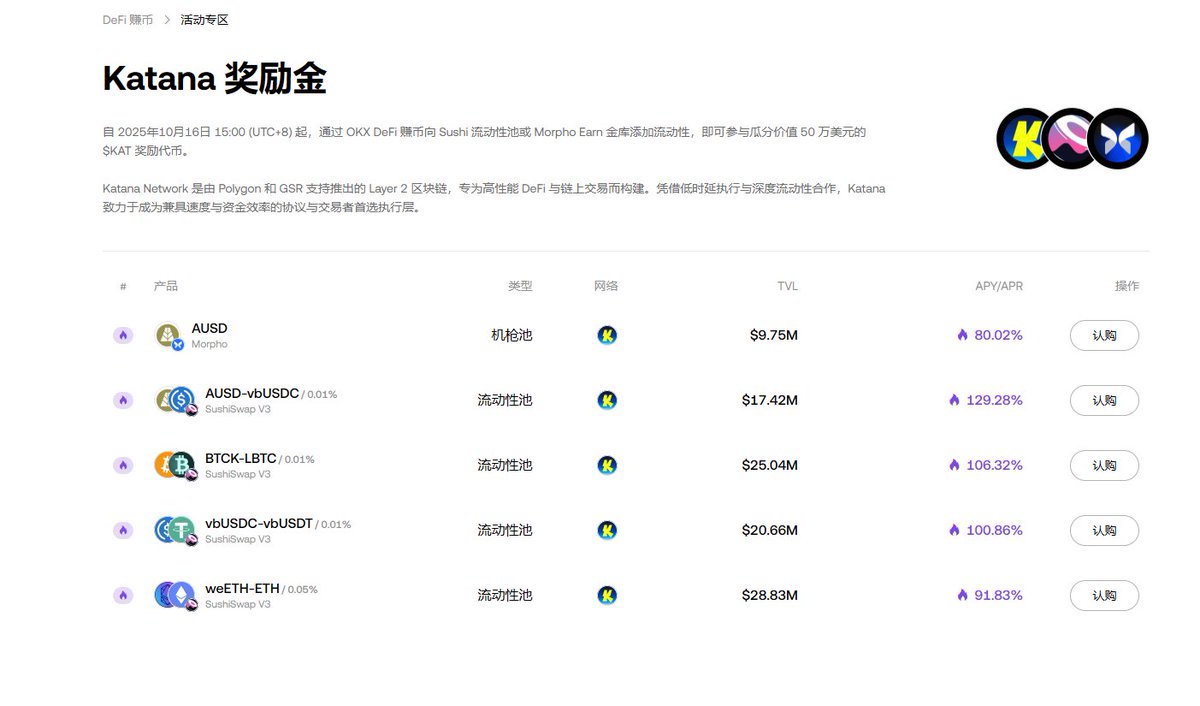The image size is (1200, 706).
Task: Click the APY/APR column header
Action: [x=999, y=286]
